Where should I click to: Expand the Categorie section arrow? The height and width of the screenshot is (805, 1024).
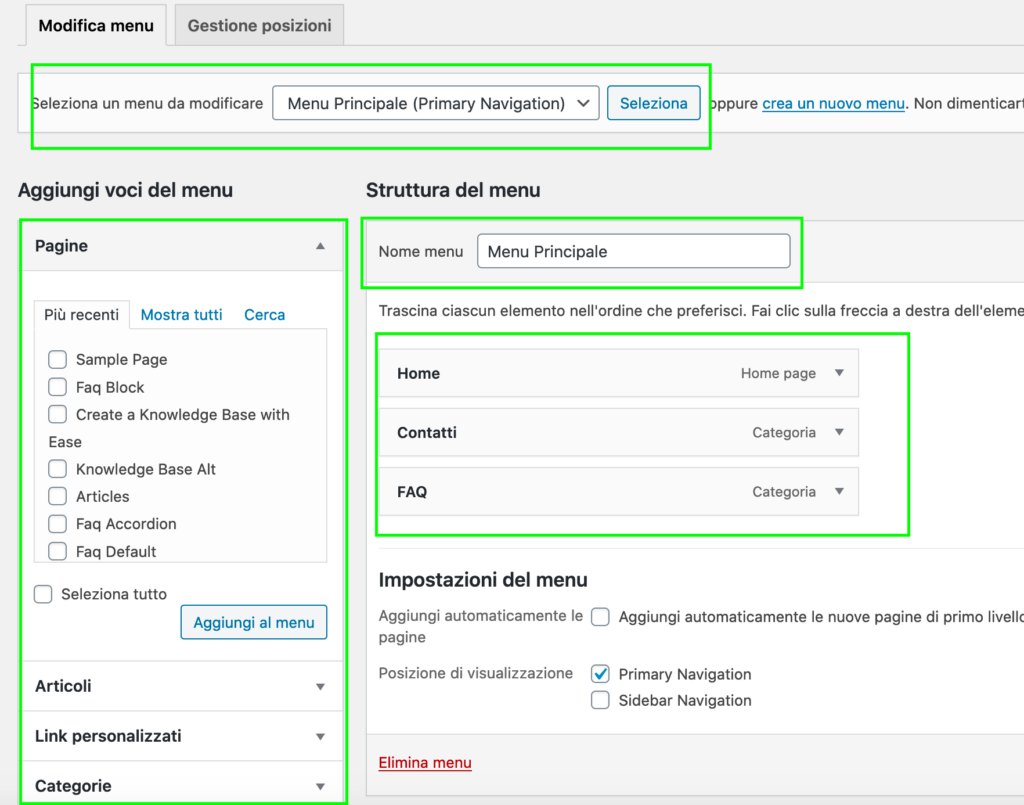pyautogui.click(x=320, y=786)
